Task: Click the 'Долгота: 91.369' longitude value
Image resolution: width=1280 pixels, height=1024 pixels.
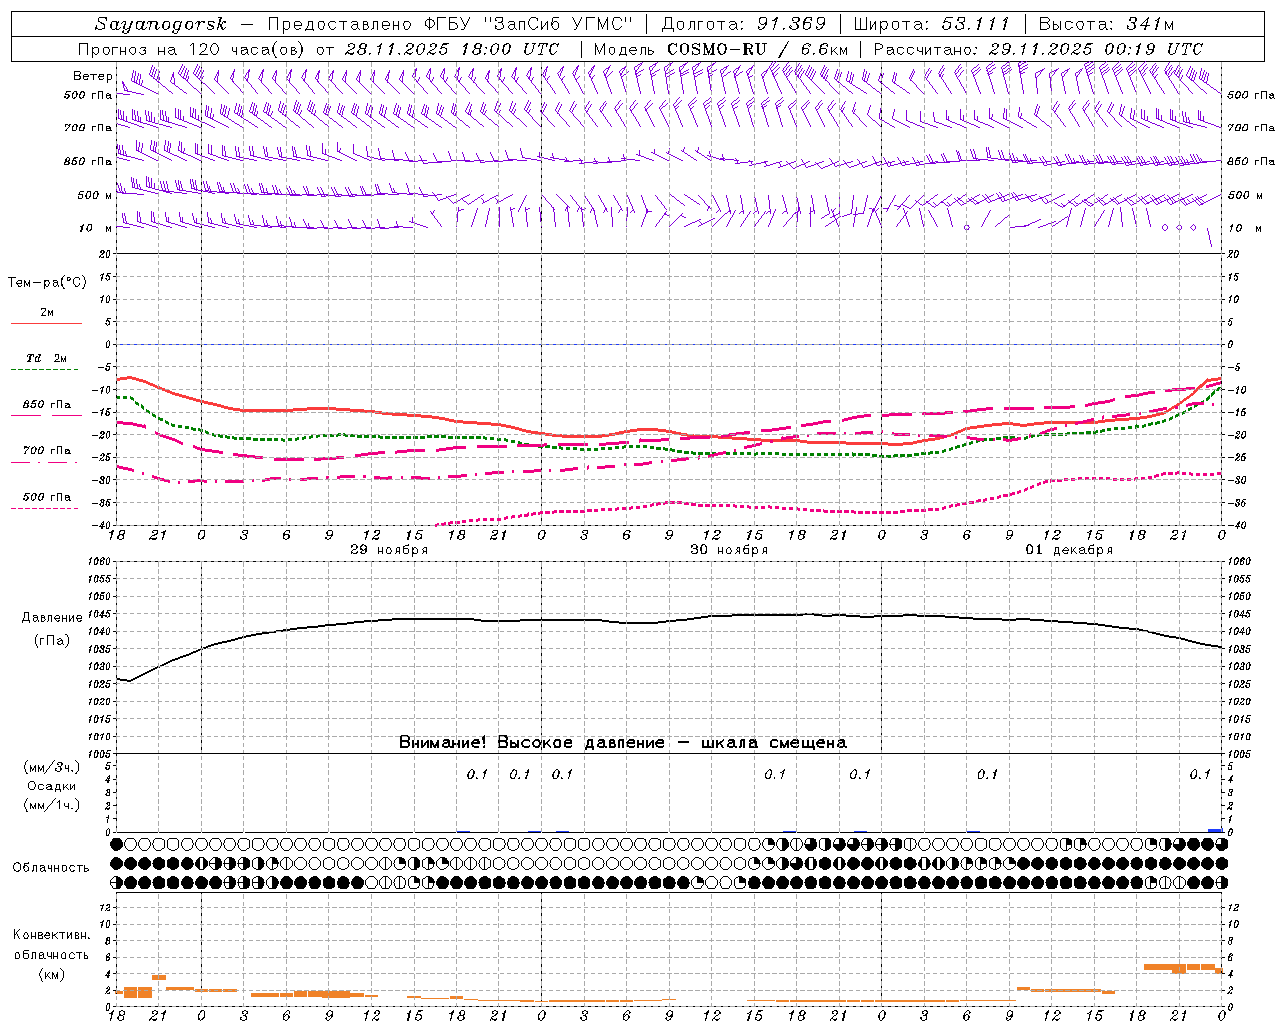Action: [x=744, y=24]
